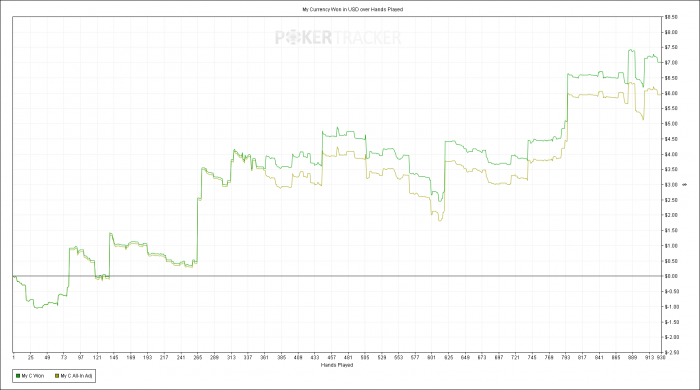Image resolution: width=700 pixels, height=390 pixels.
Task: Click the 457 hands x-axis tick label
Action: pos(332,358)
